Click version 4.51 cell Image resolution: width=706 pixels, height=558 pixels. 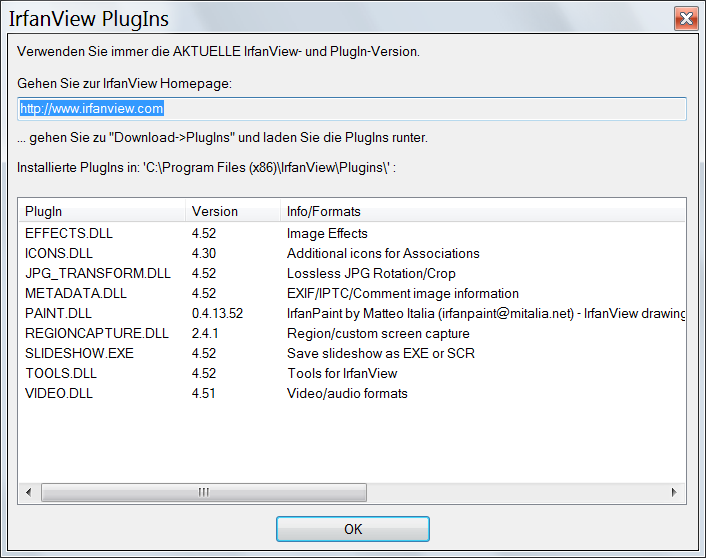tap(204, 393)
